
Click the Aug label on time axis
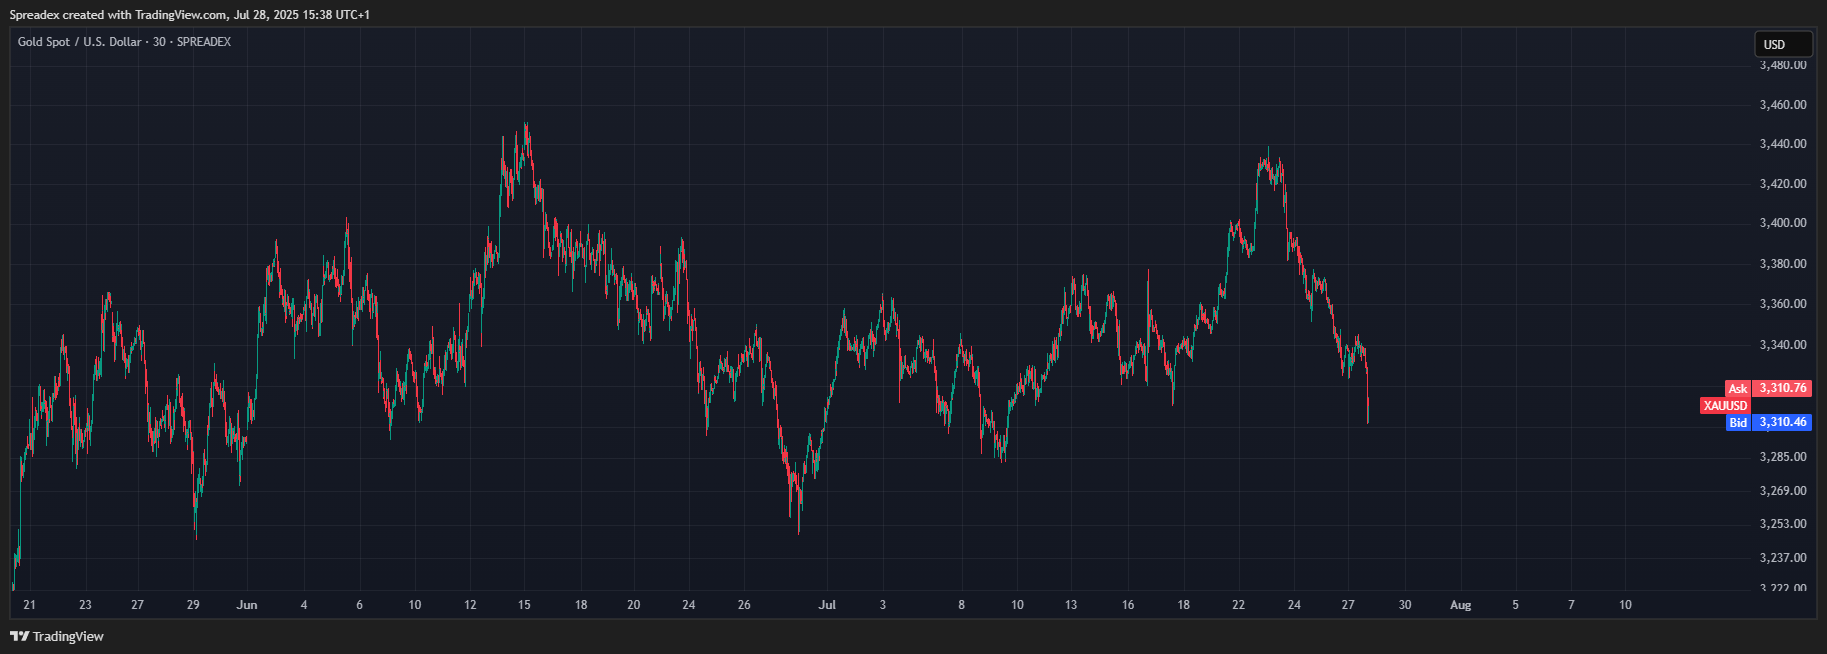click(x=1461, y=605)
